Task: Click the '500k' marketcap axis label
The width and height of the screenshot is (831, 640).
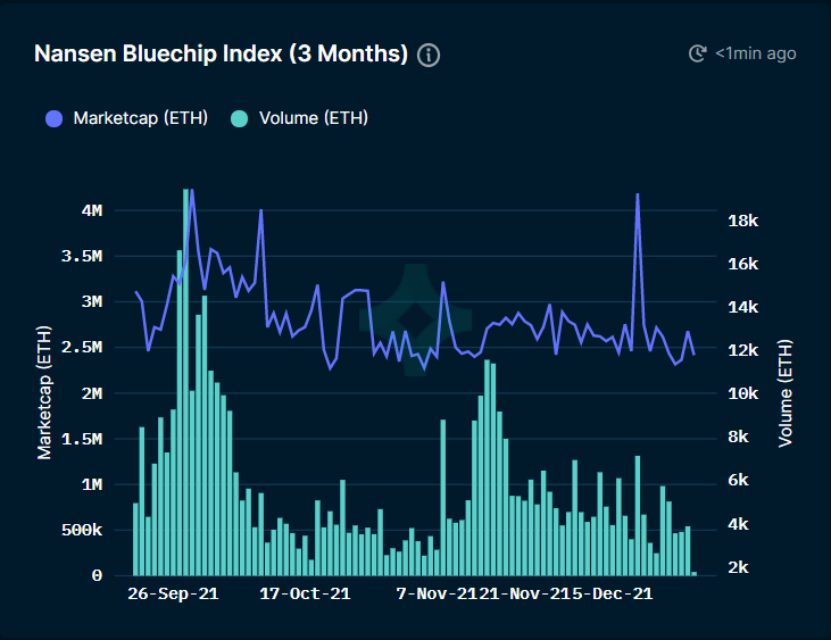Action: (82, 530)
